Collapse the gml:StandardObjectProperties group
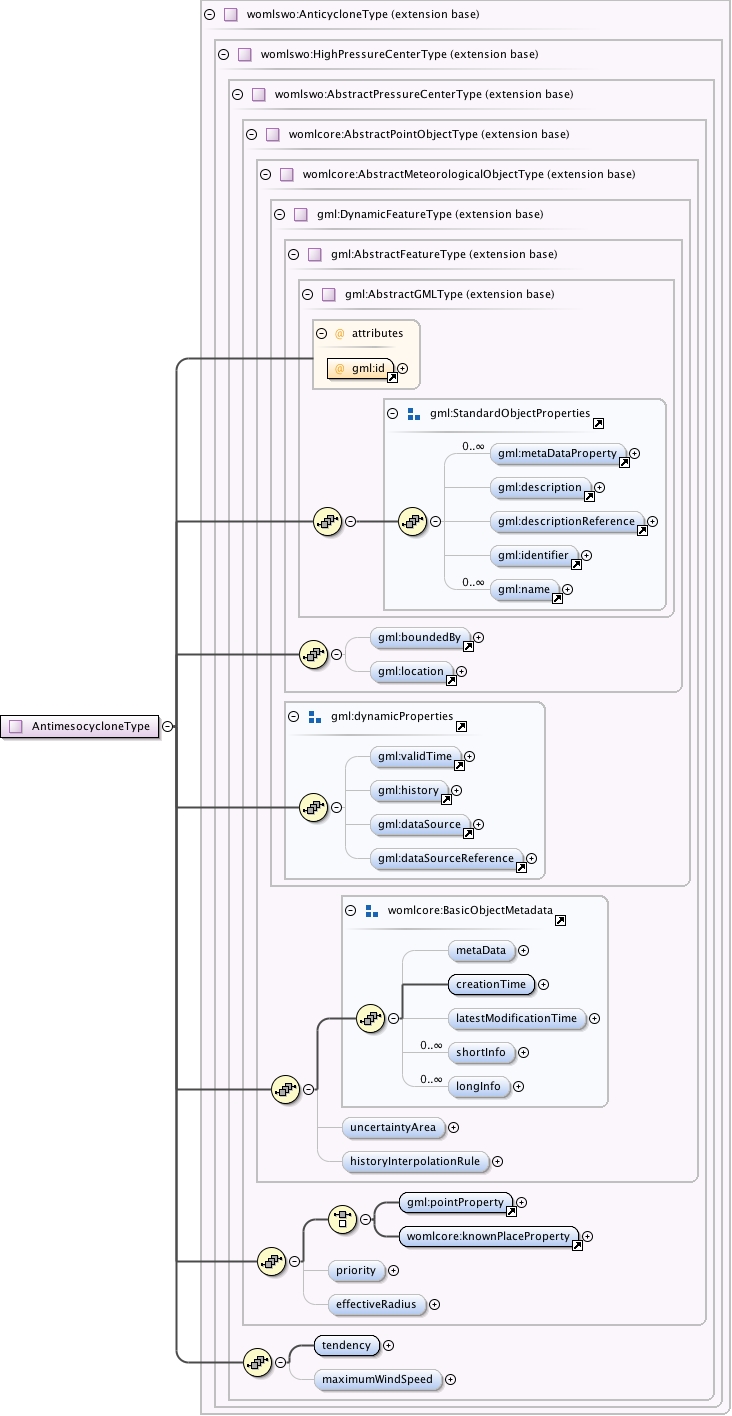 pyautogui.click(x=393, y=413)
